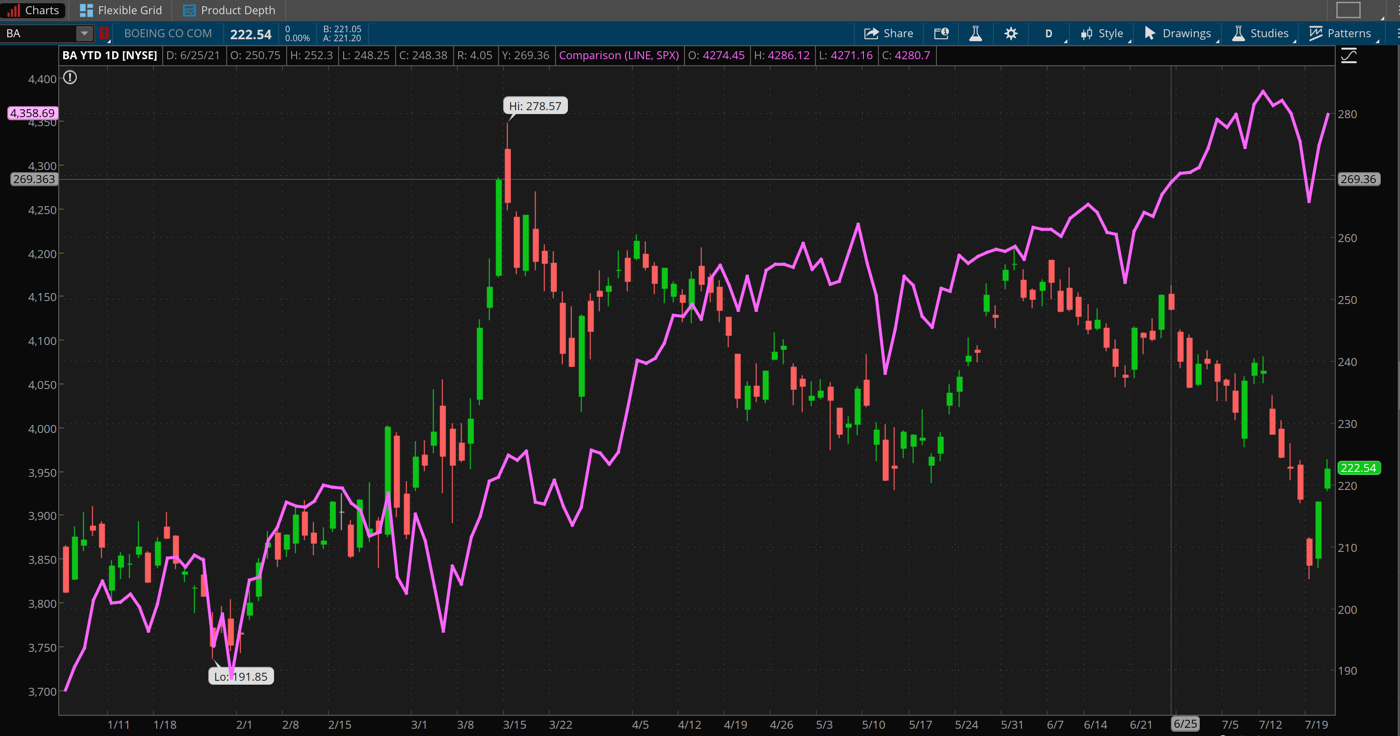
Task: Open the D timeframe dropdown
Action: 1049,33
